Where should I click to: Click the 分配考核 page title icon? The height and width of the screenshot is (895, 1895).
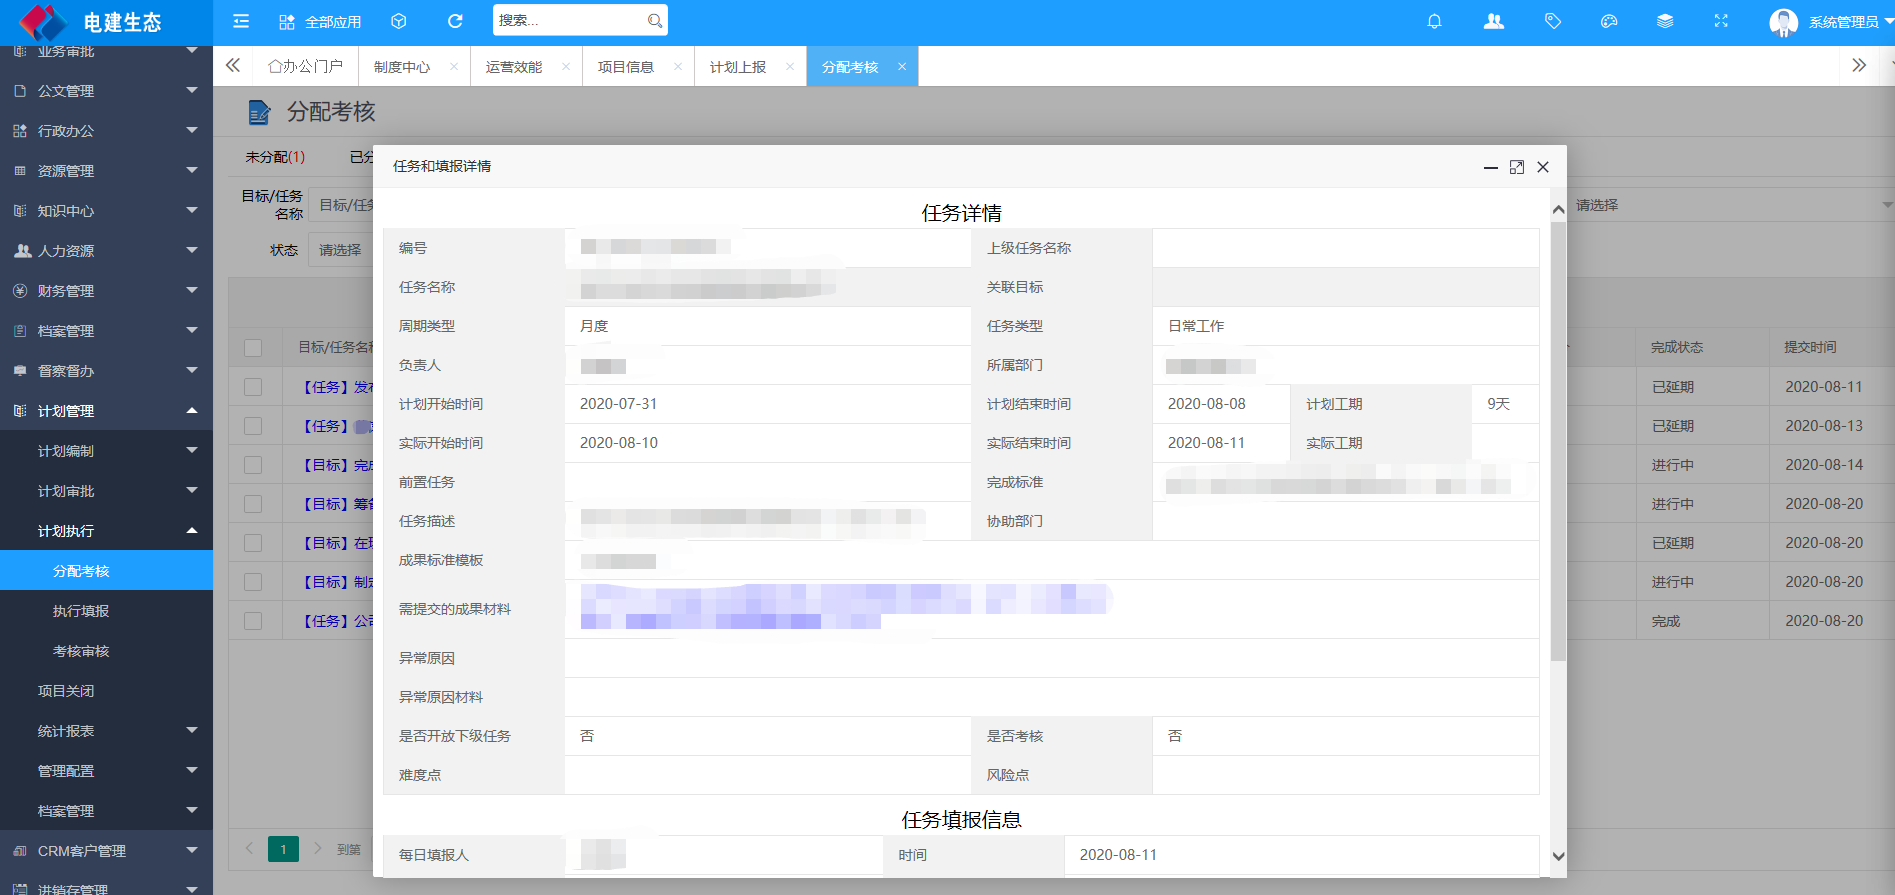click(259, 112)
